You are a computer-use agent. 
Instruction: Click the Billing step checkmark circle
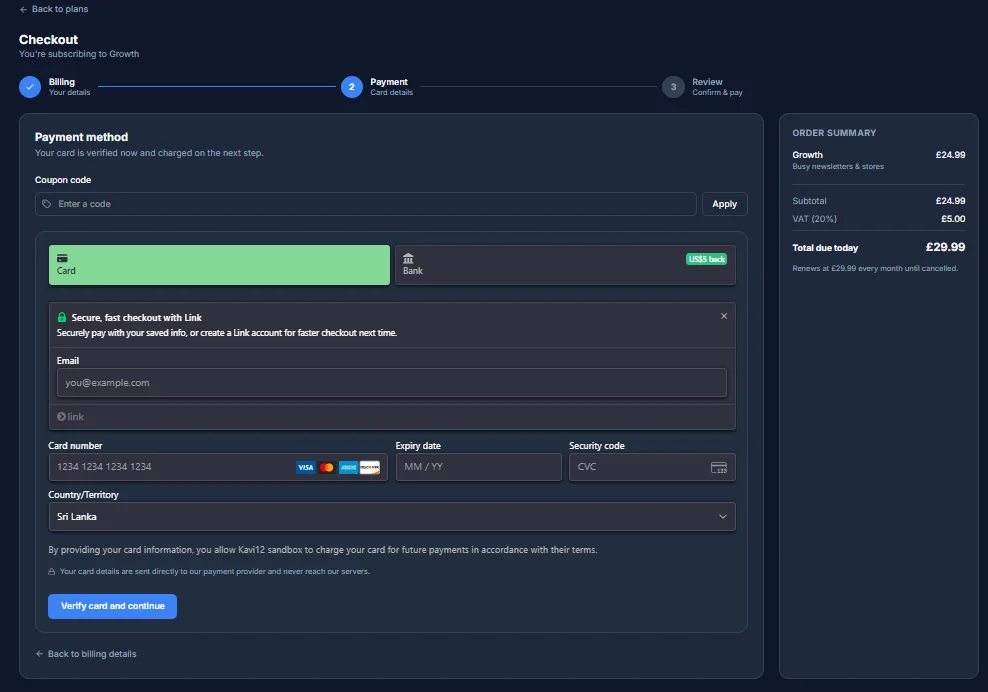point(30,87)
